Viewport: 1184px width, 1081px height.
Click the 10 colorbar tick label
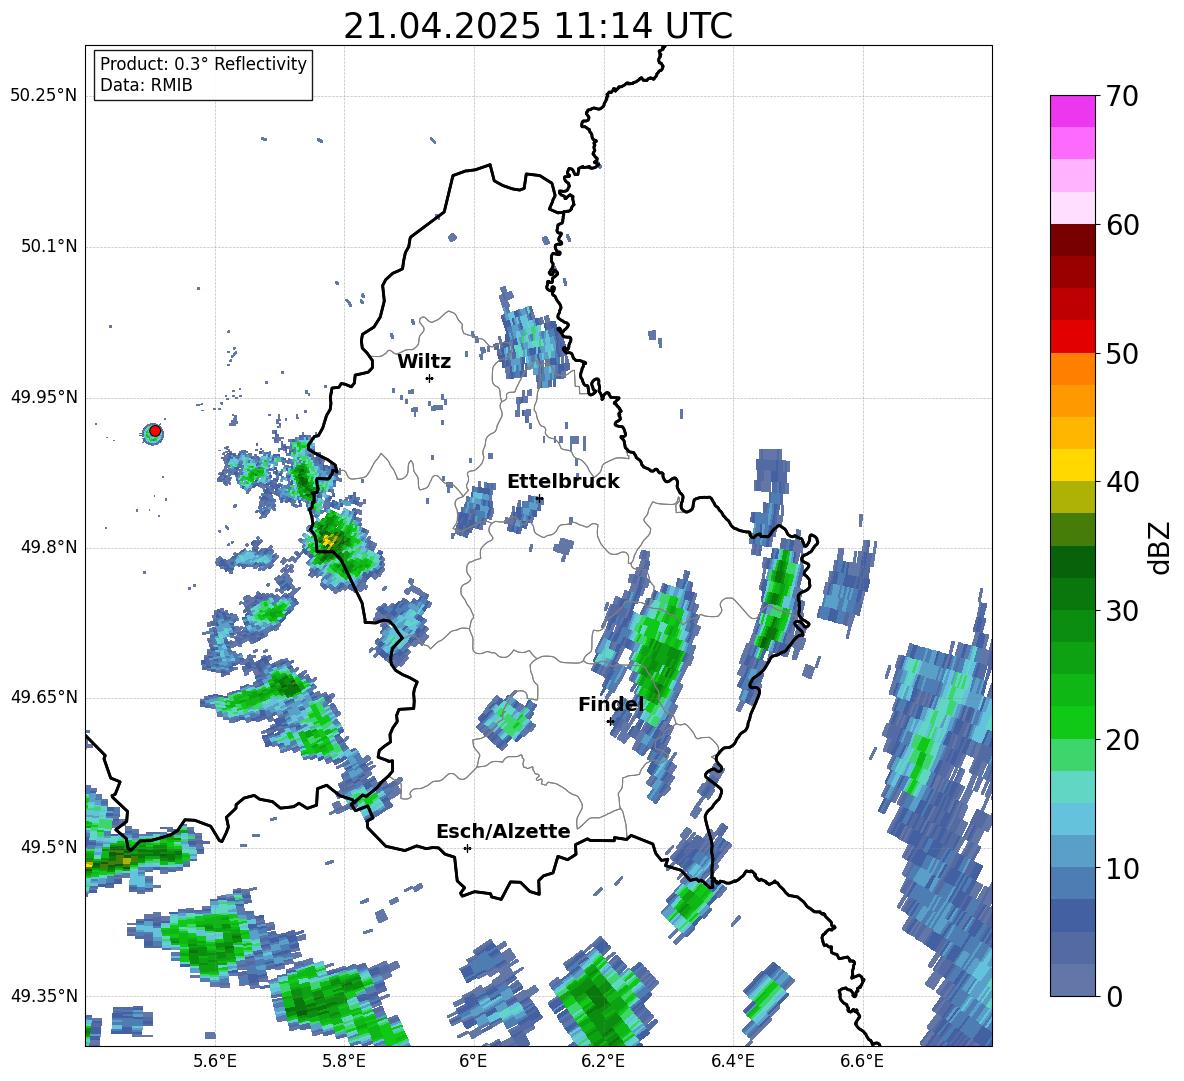pos(1122,868)
